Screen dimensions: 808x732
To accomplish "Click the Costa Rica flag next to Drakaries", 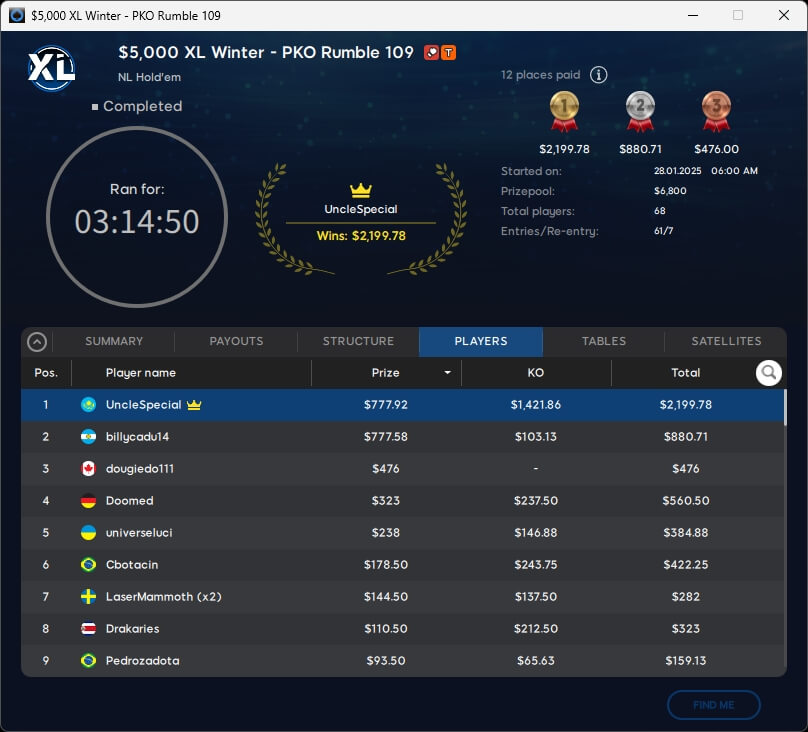I will (x=89, y=628).
